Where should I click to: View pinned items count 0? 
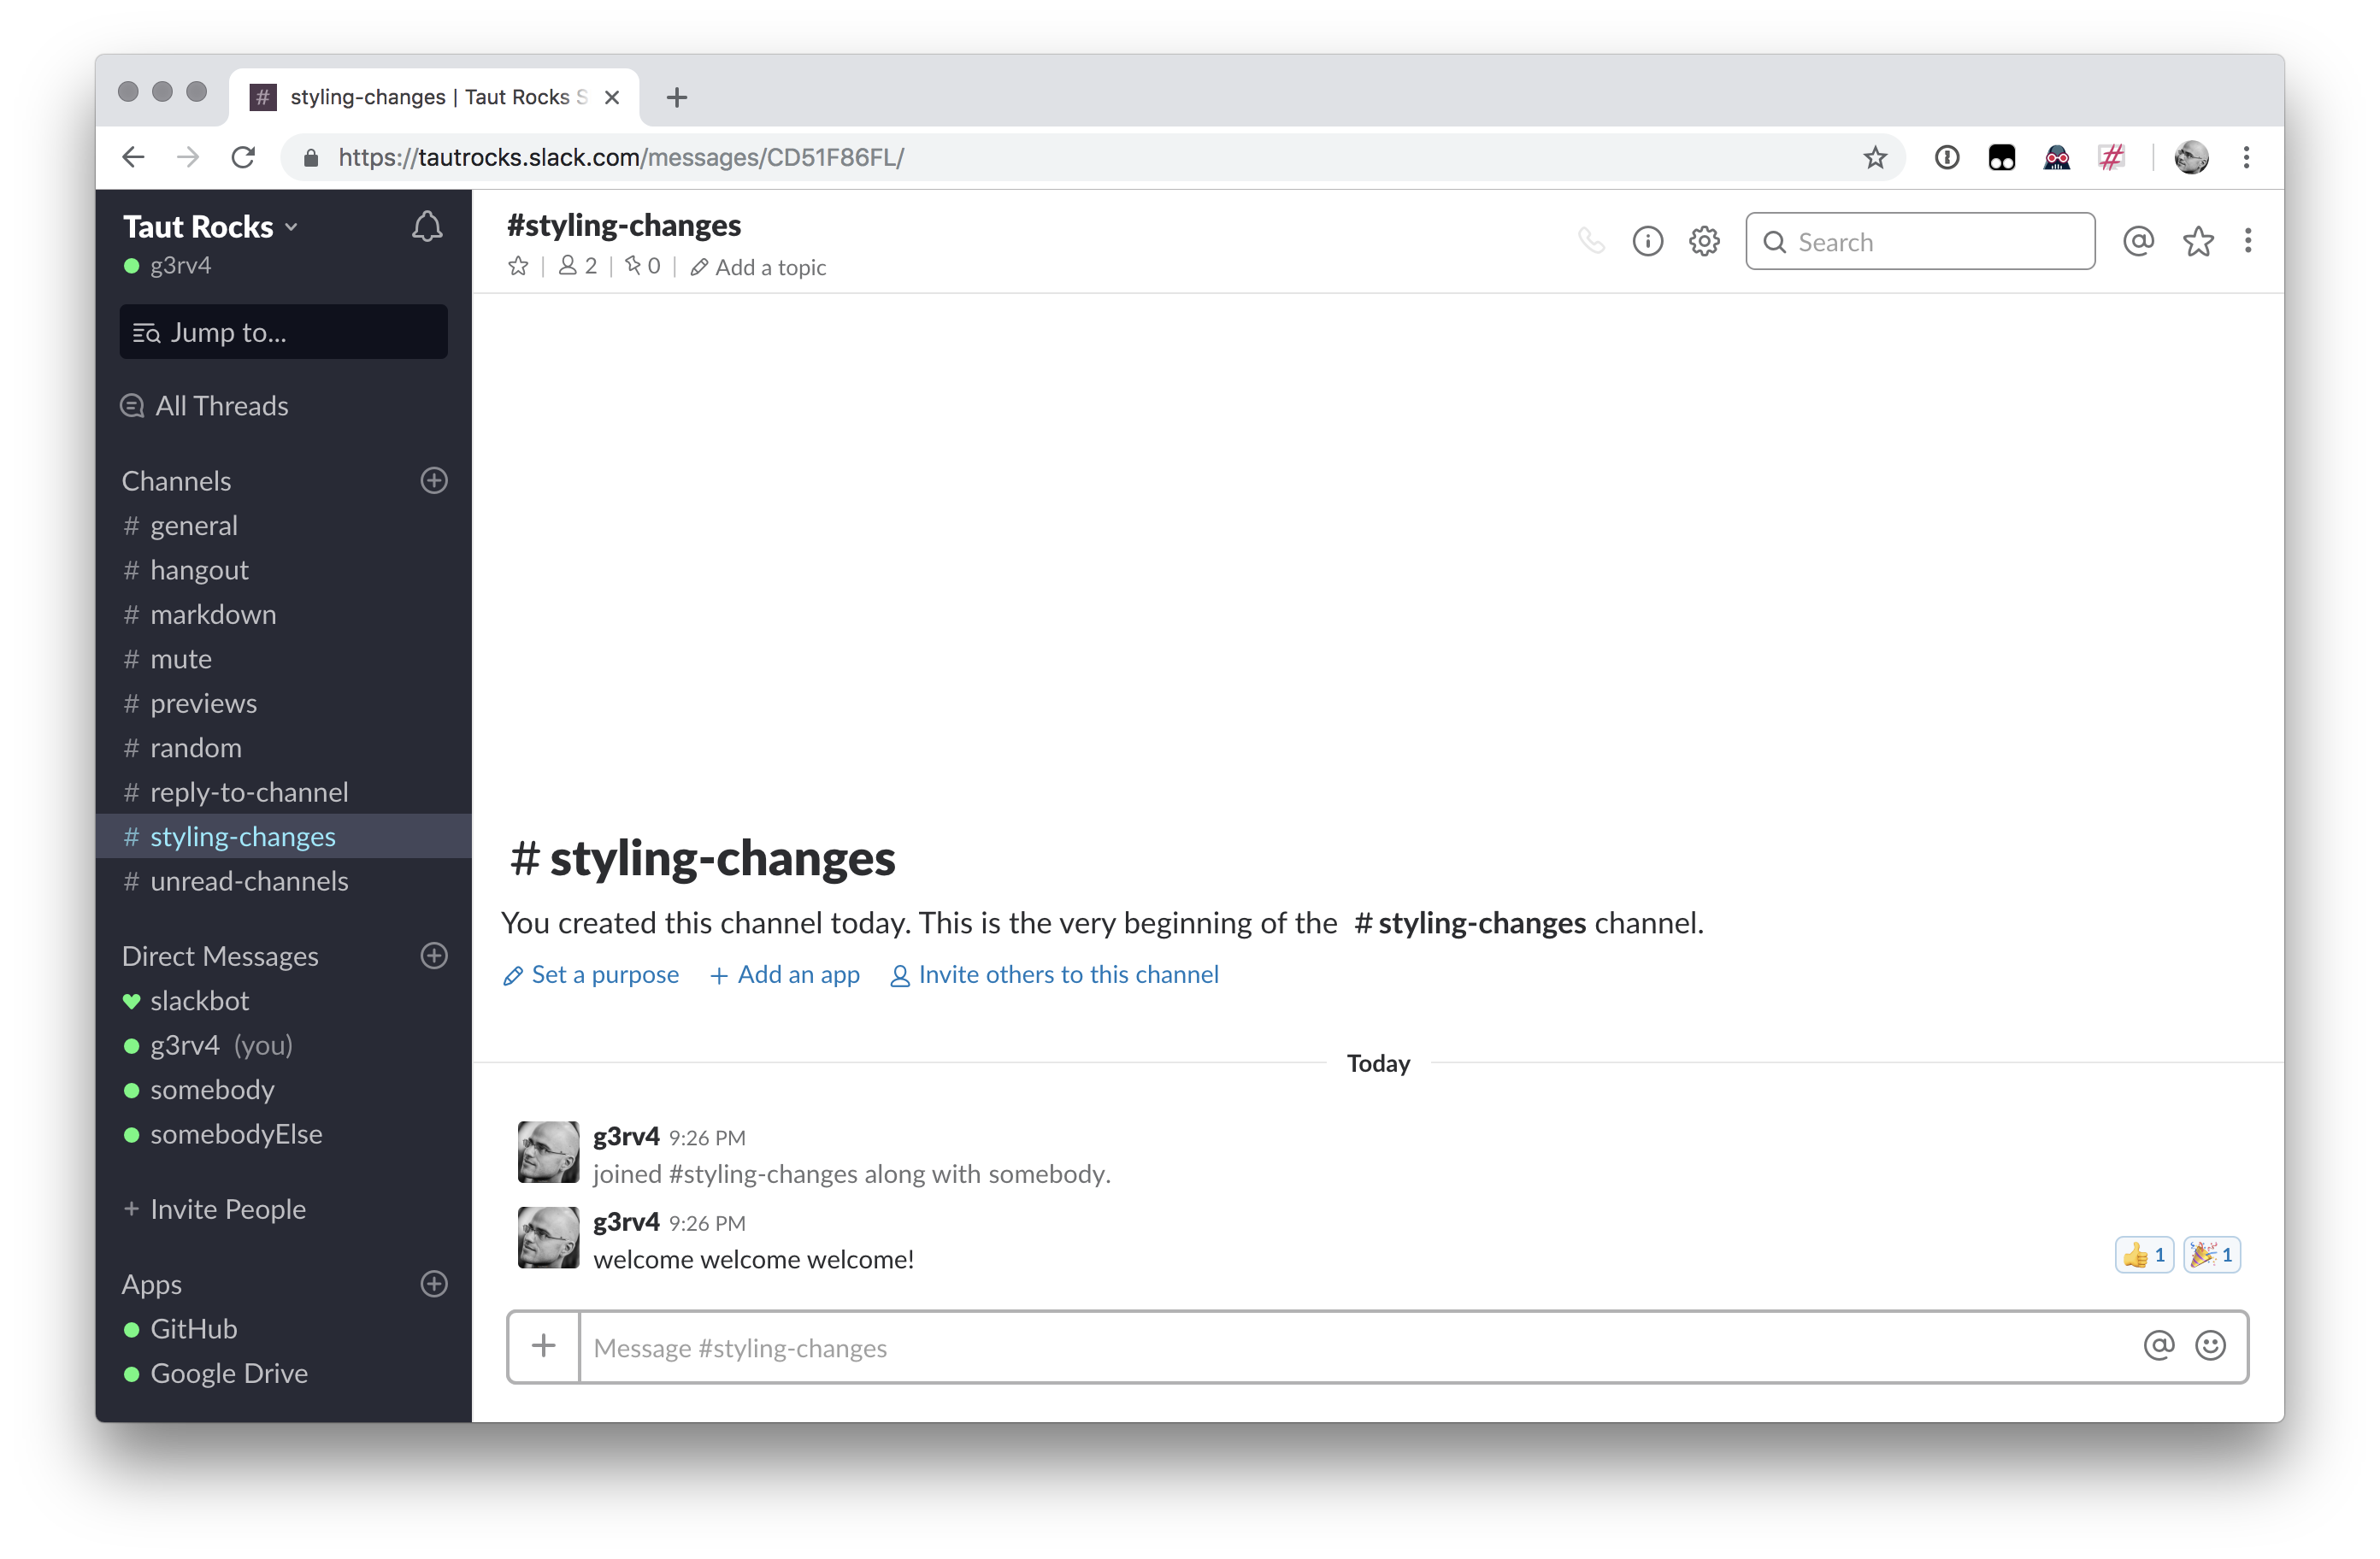tap(643, 266)
